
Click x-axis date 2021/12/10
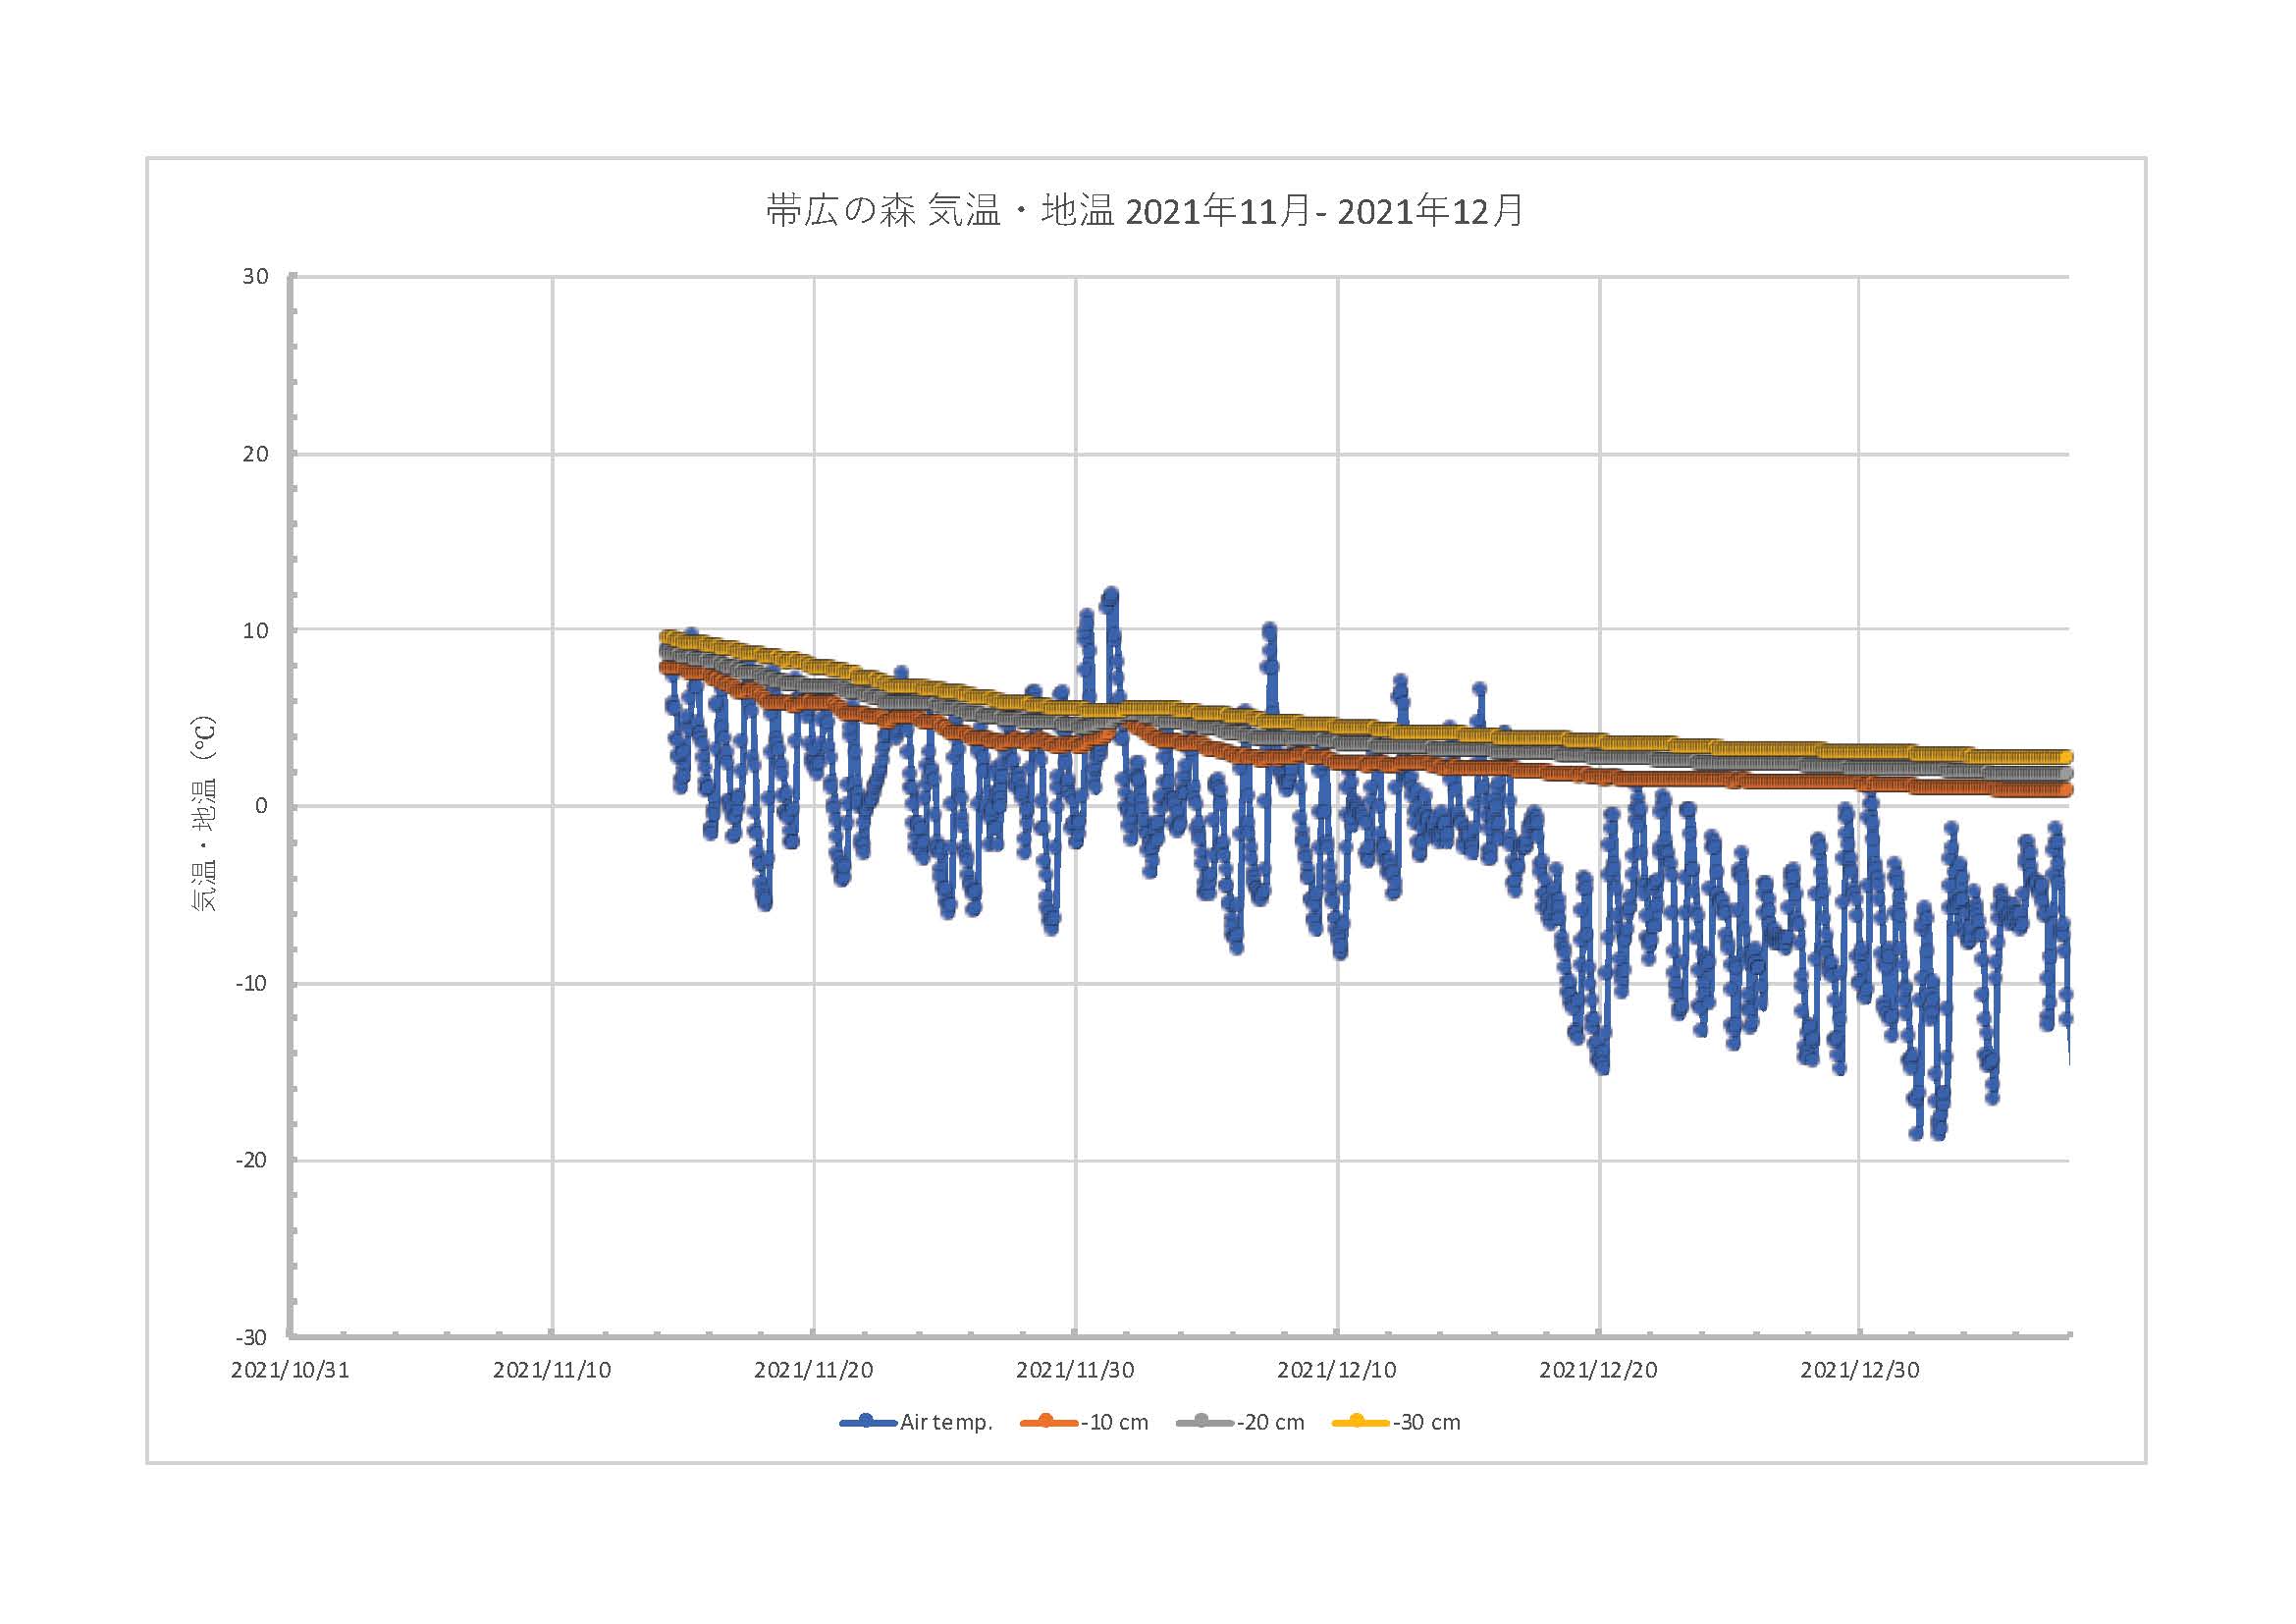pos(1337,1370)
